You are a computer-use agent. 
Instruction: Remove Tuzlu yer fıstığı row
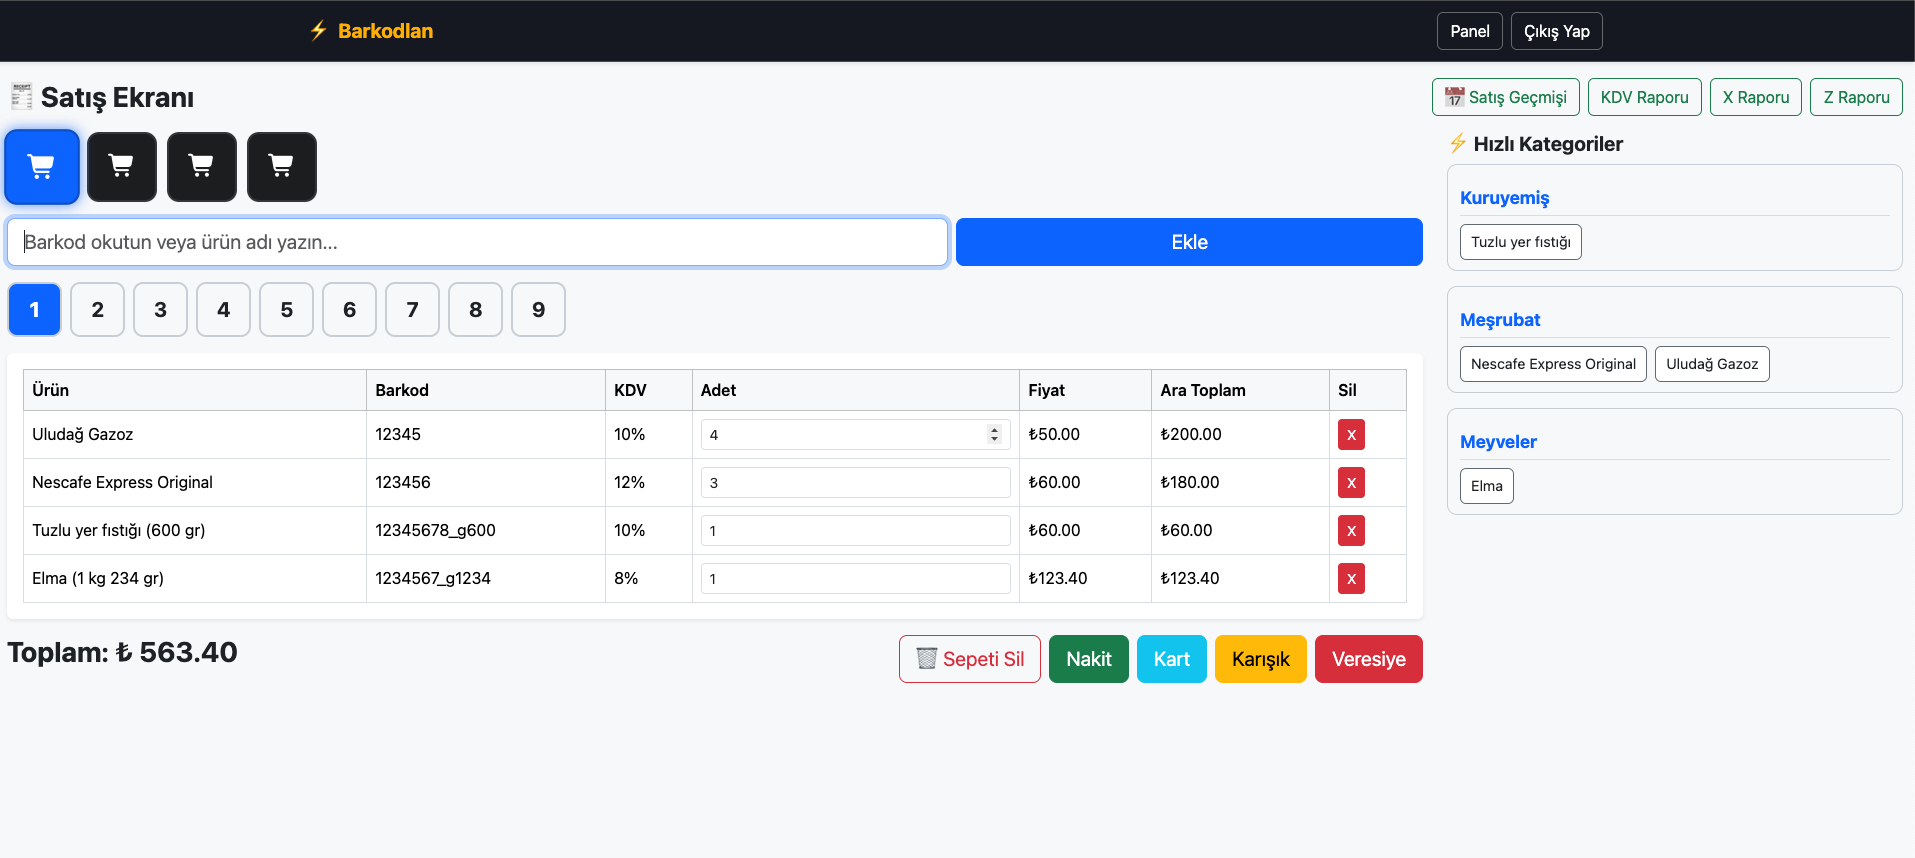pyautogui.click(x=1350, y=531)
